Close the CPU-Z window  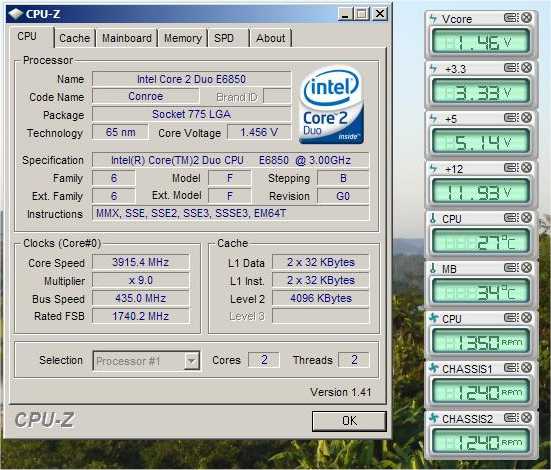point(380,14)
